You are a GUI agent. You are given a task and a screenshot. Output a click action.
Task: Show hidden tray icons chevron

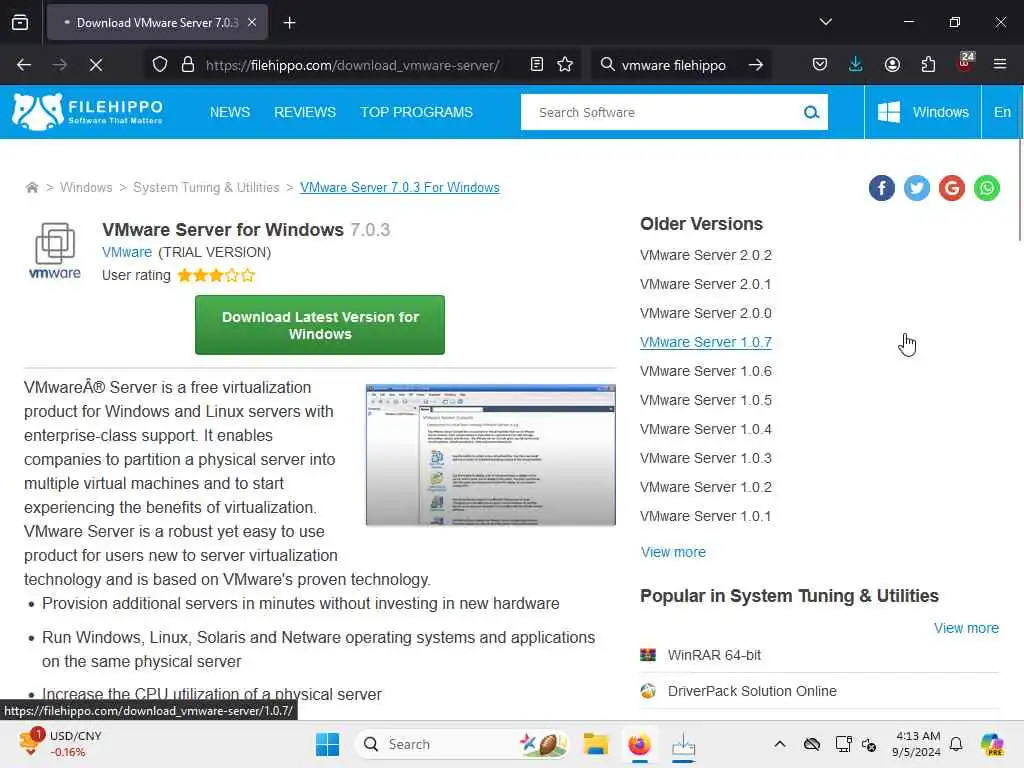[x=780, y=744]
